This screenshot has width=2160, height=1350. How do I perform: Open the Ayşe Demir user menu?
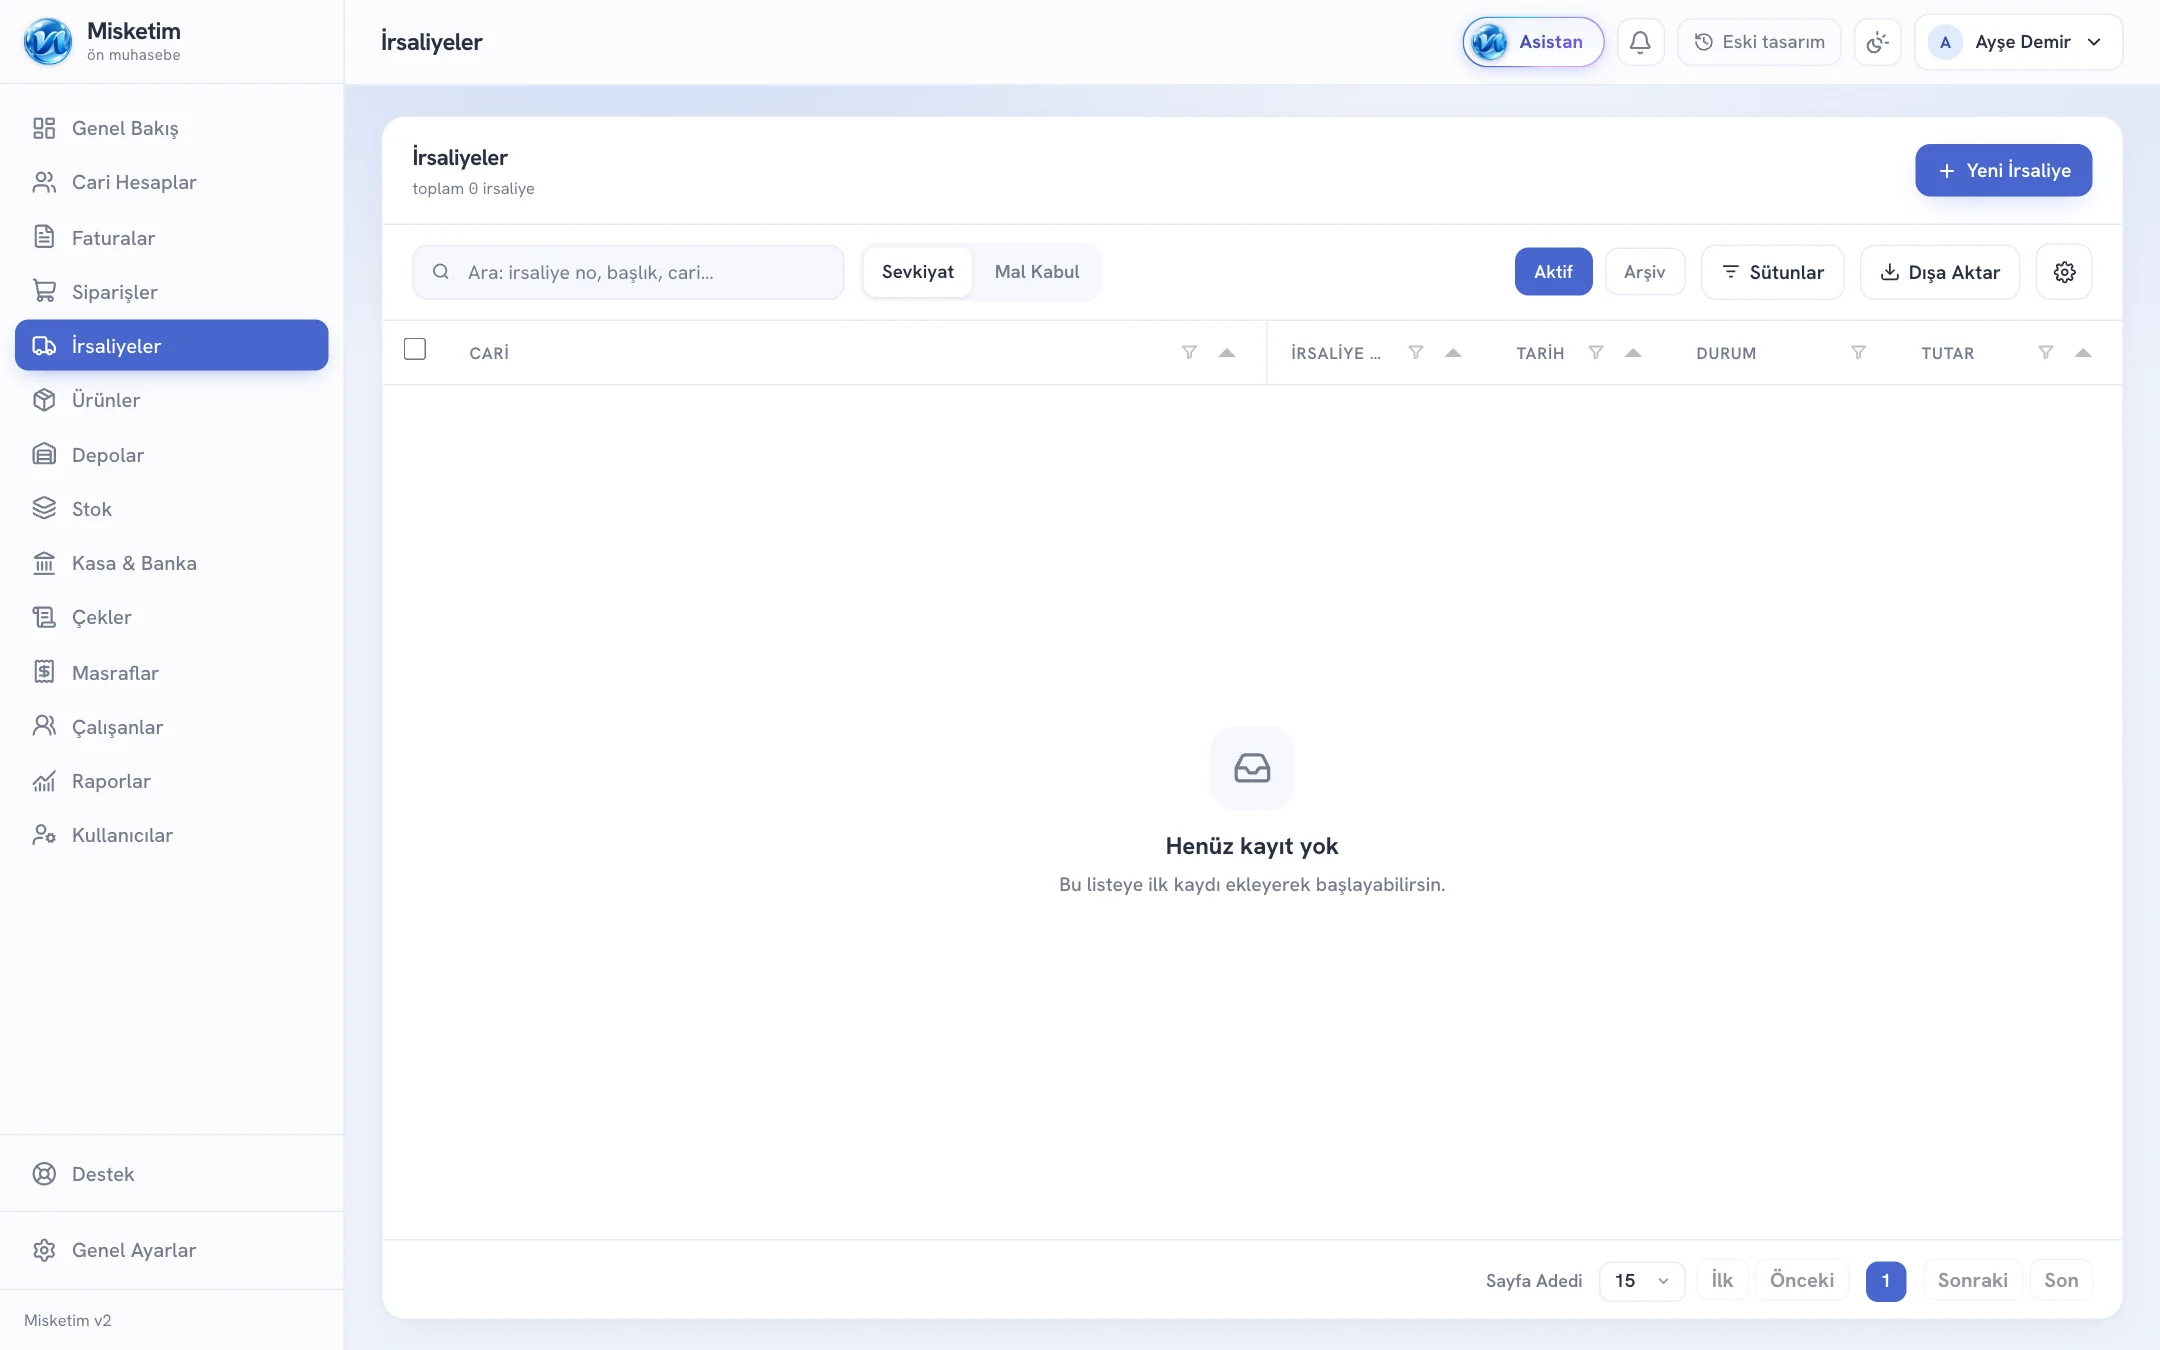coord(2018,42)
